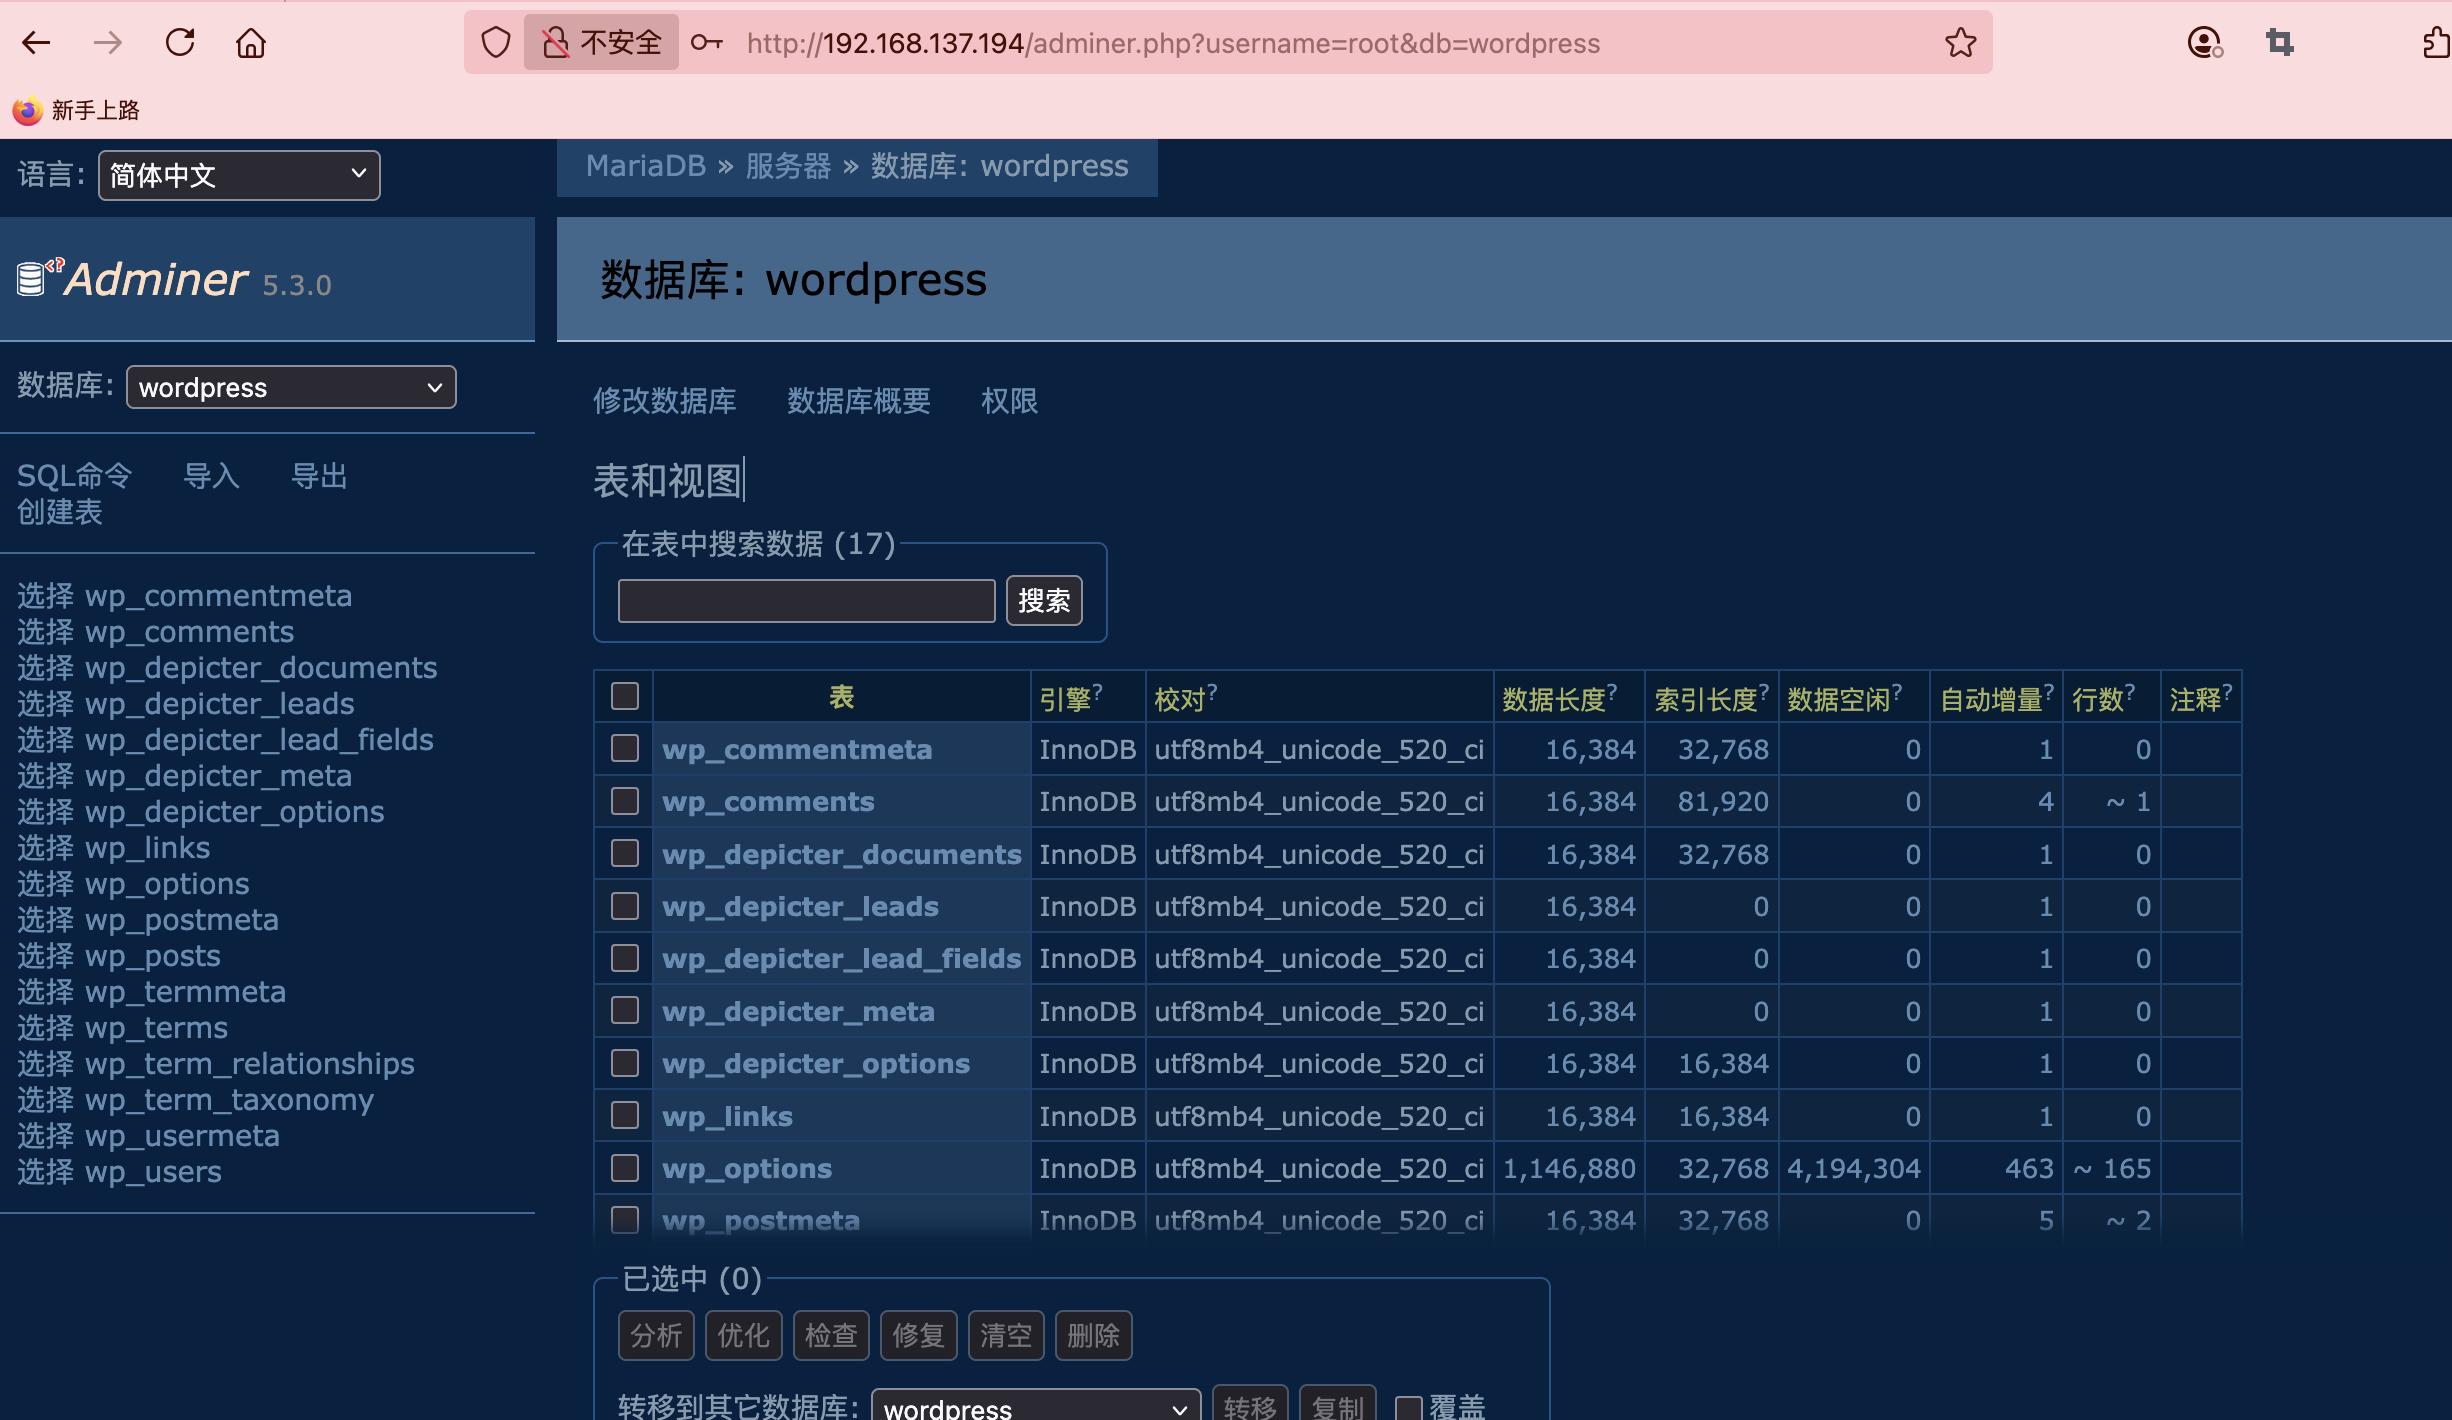
Task: Open help mark next to 数据长度
Action: pyautogui.click(x=1612, y=691)
